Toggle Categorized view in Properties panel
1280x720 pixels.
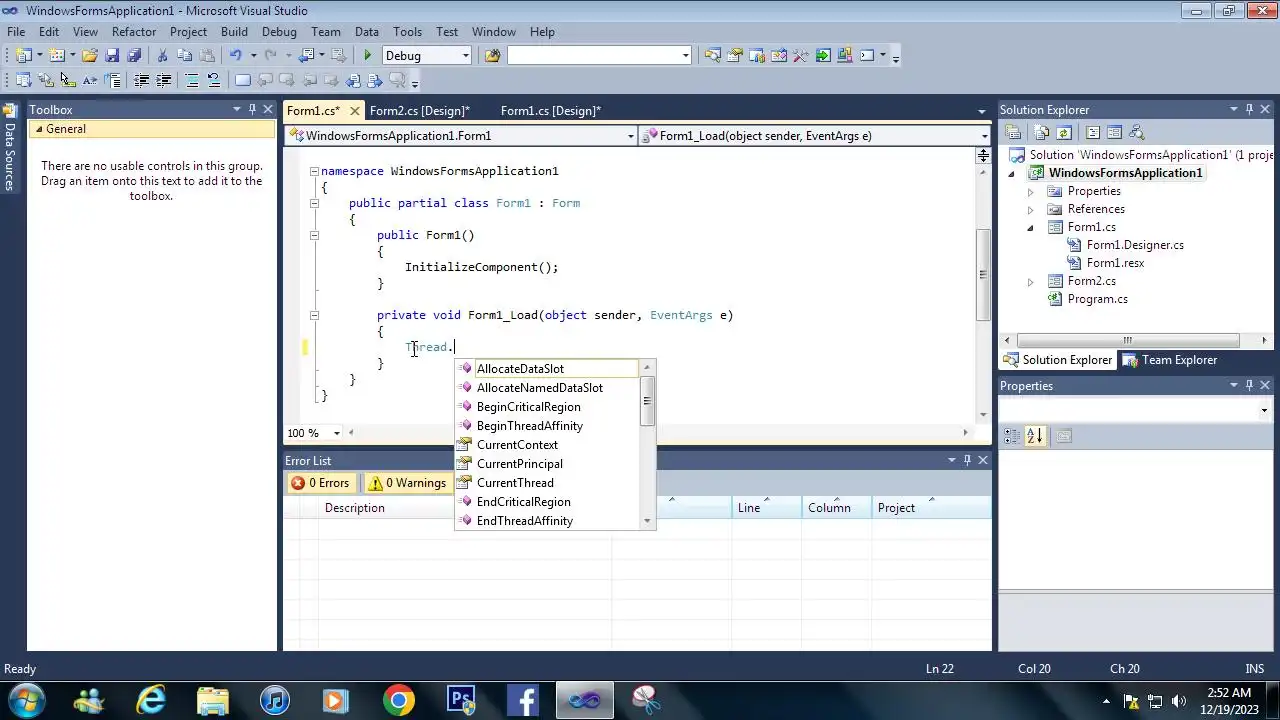1012,436
